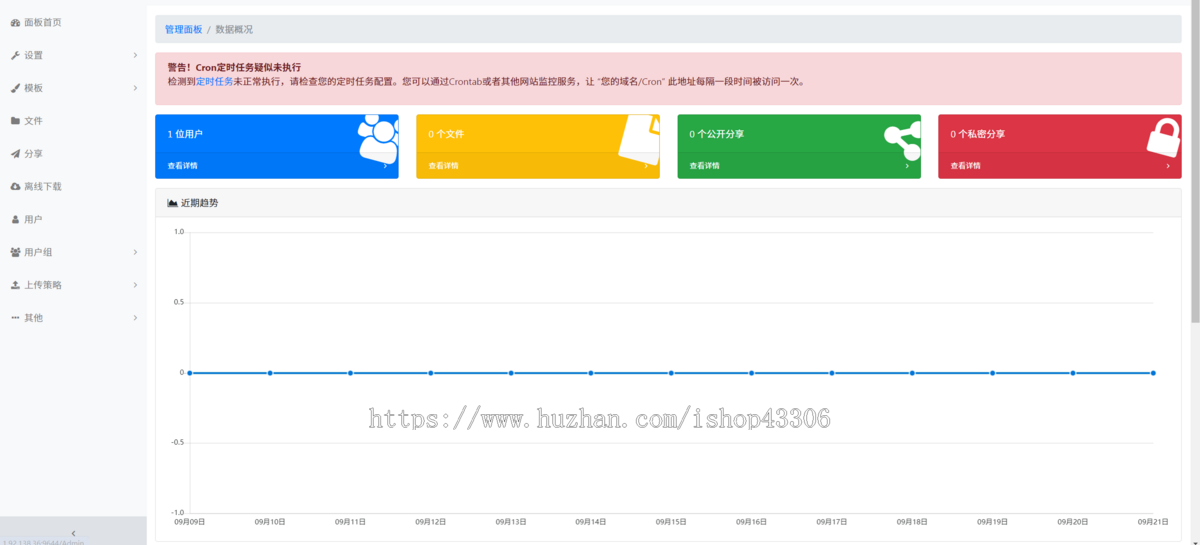Collapse the sidebar with the bottom chevron

[x=73, y=534]
